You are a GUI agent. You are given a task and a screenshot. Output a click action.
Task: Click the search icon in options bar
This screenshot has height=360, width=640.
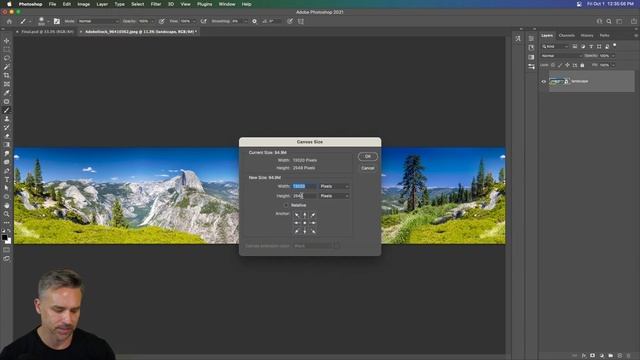[x=609, y=21]
